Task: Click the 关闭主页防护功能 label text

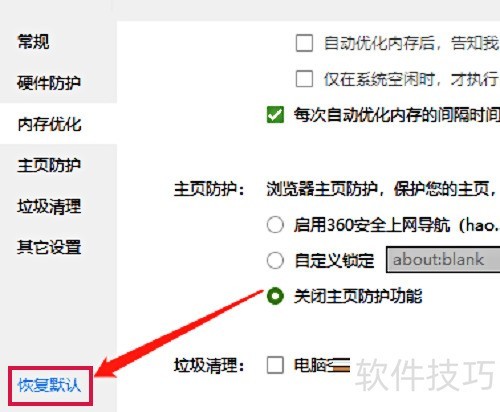Action: 358,296
